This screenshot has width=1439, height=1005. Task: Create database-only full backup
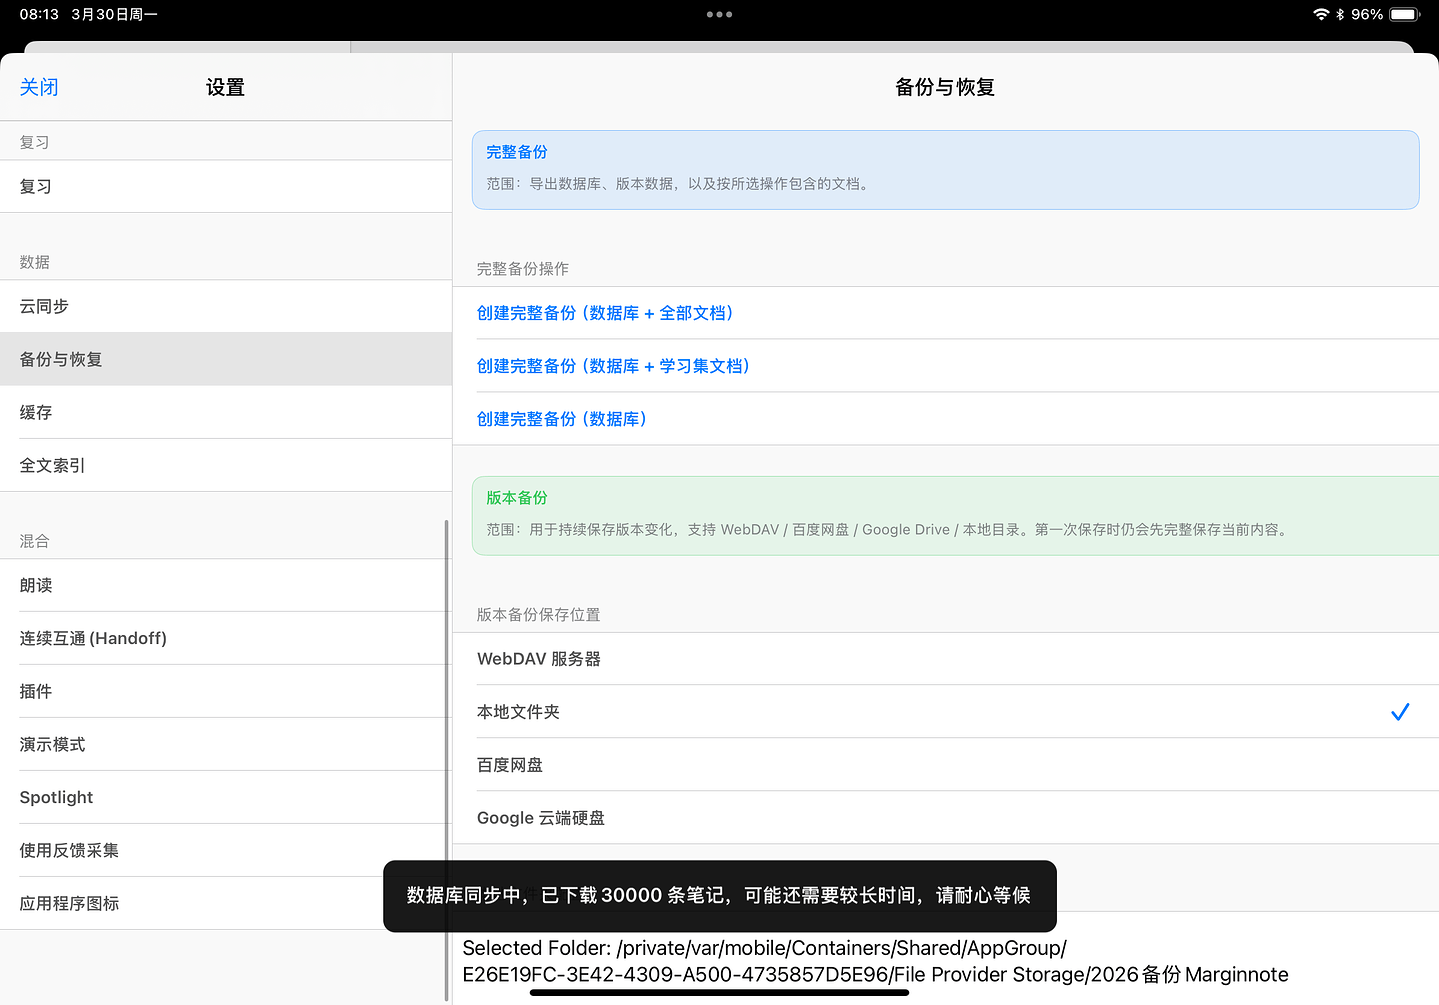pyautogui.click(x=562, y=419)
